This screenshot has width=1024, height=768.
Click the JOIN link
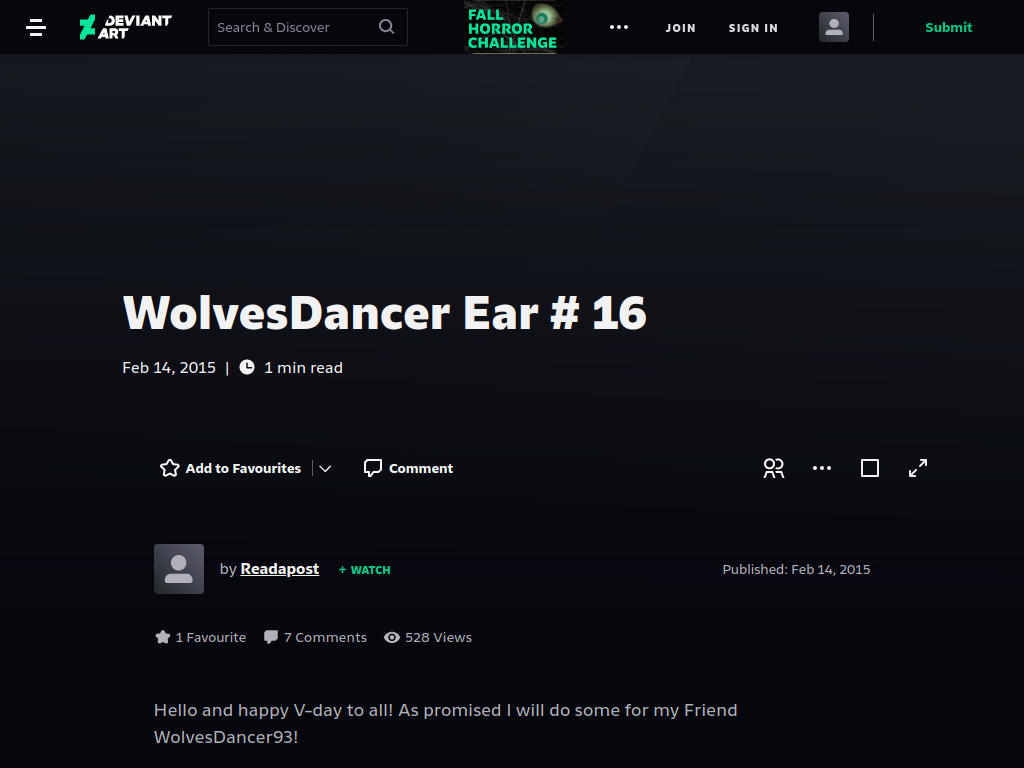(x=680, y=28)
